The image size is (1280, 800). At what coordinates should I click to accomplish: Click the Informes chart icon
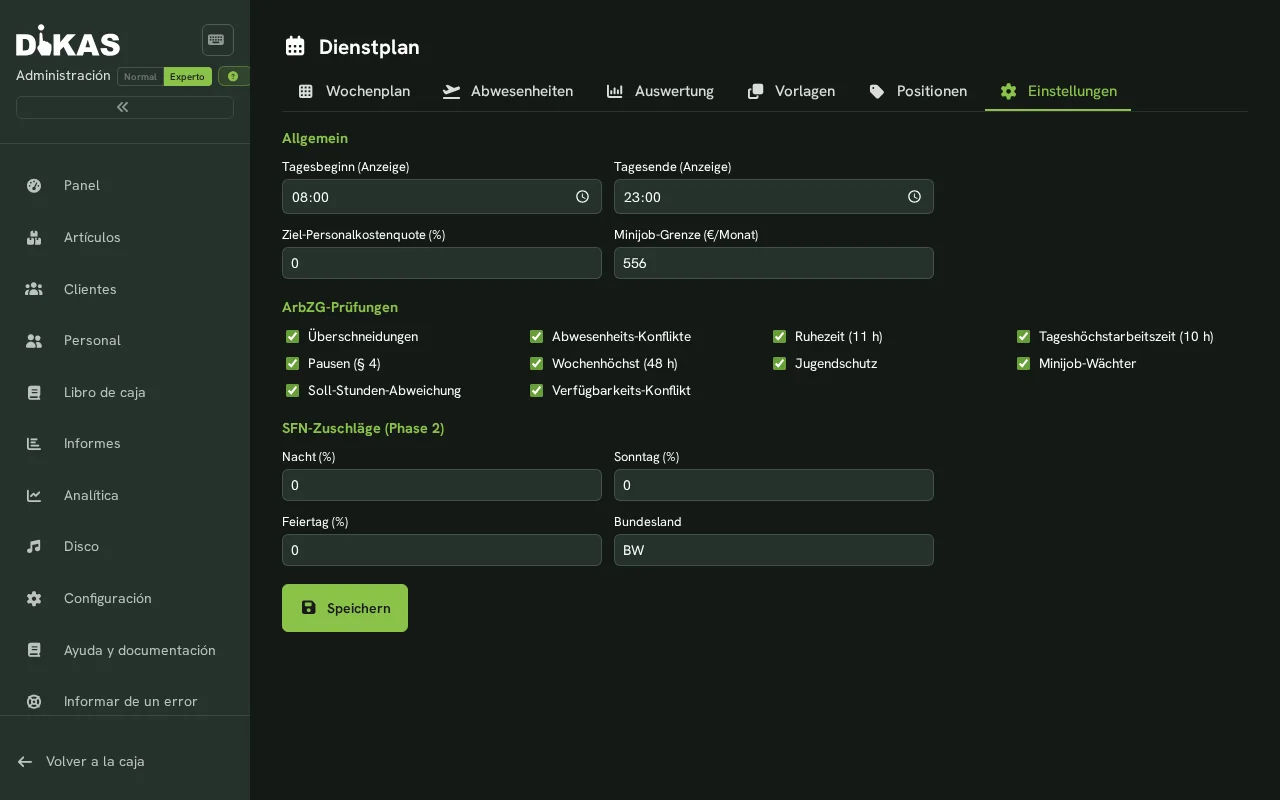pyautogui.click(x=34, y=443)
